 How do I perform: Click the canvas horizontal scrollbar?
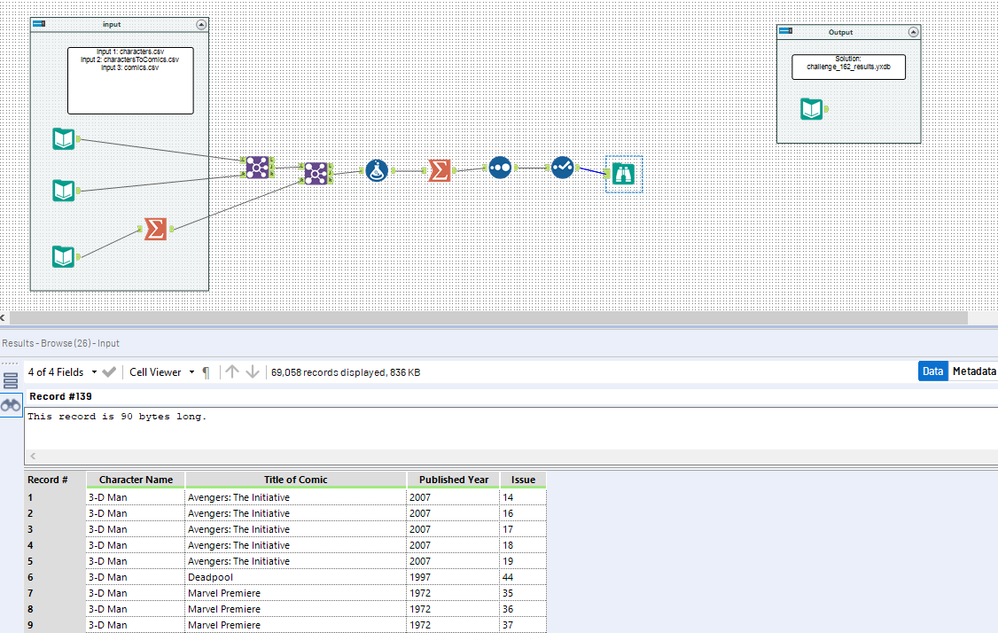pyautogui.click(x=488, y=317)
